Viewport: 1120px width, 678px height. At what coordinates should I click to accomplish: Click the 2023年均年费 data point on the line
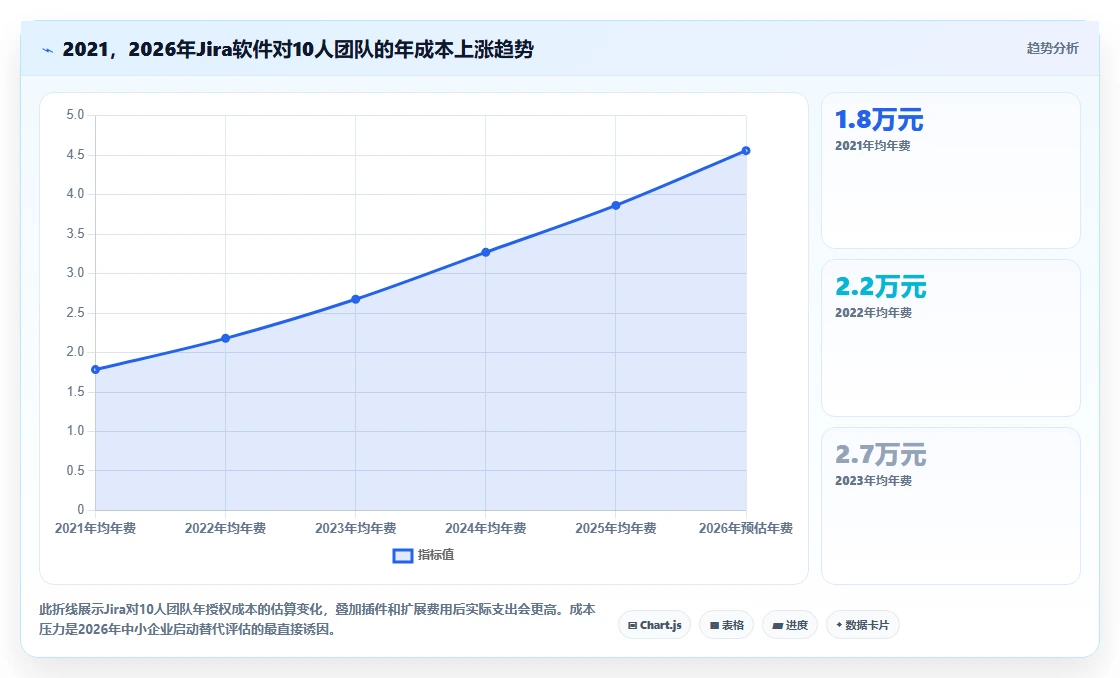tap(356, 299)
